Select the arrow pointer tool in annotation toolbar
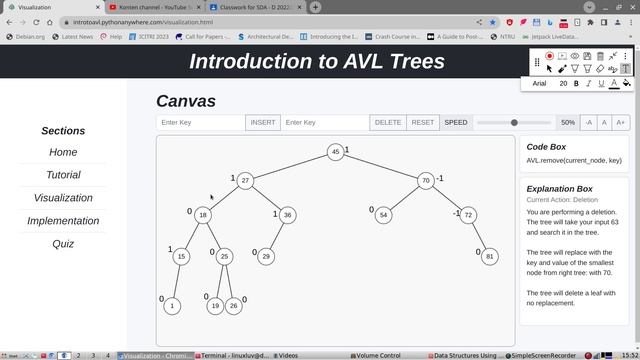The height and width of the screenshot is (360, 640). [549, 69]
